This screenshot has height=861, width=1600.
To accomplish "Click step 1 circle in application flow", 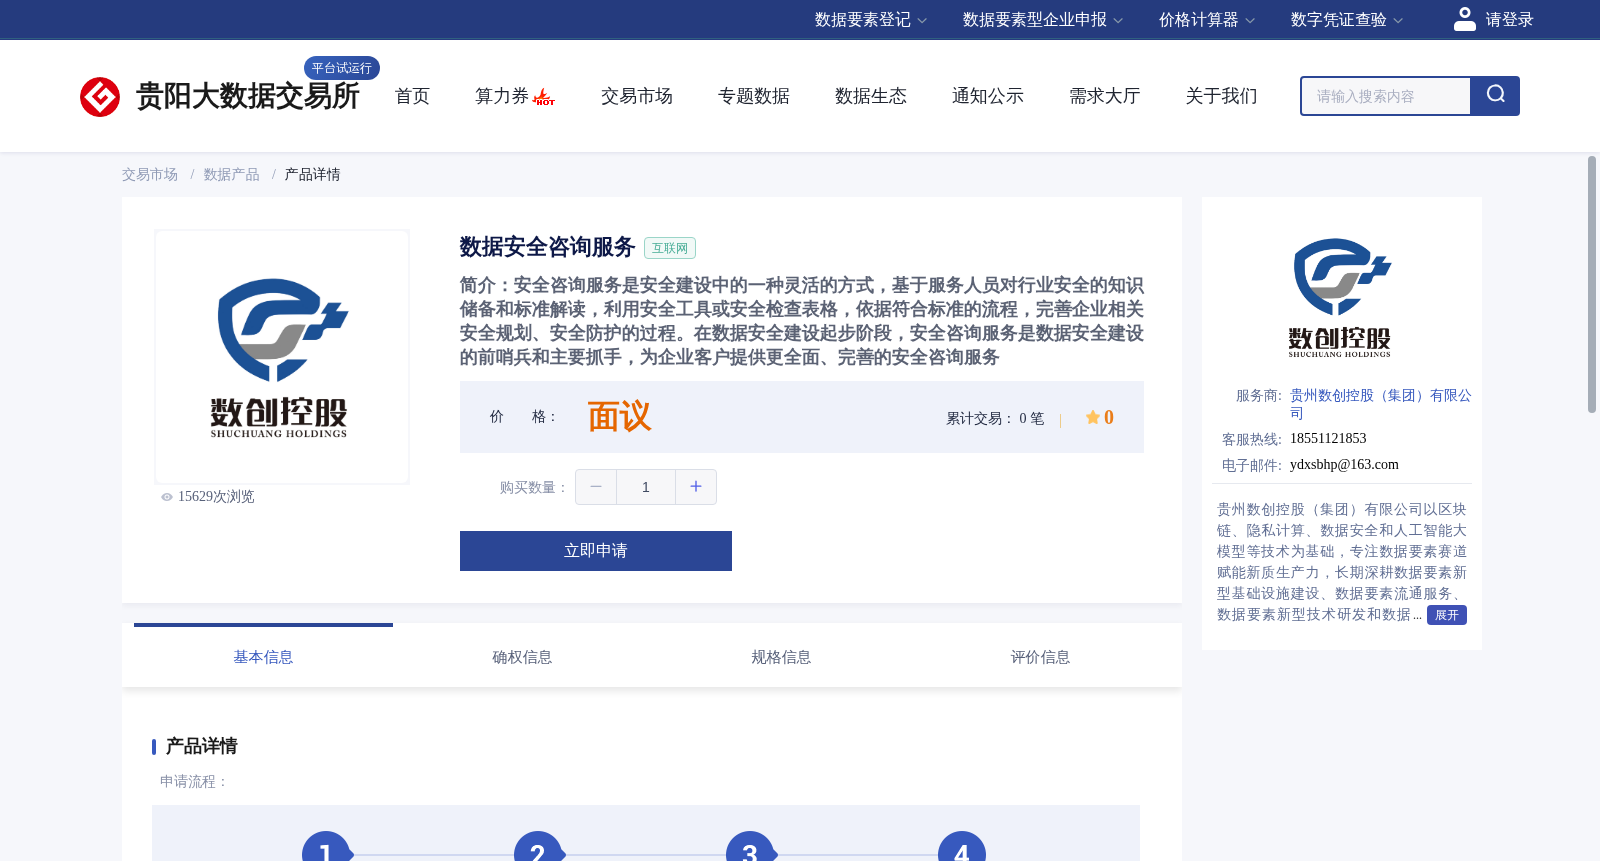I will tap(326, 846).
